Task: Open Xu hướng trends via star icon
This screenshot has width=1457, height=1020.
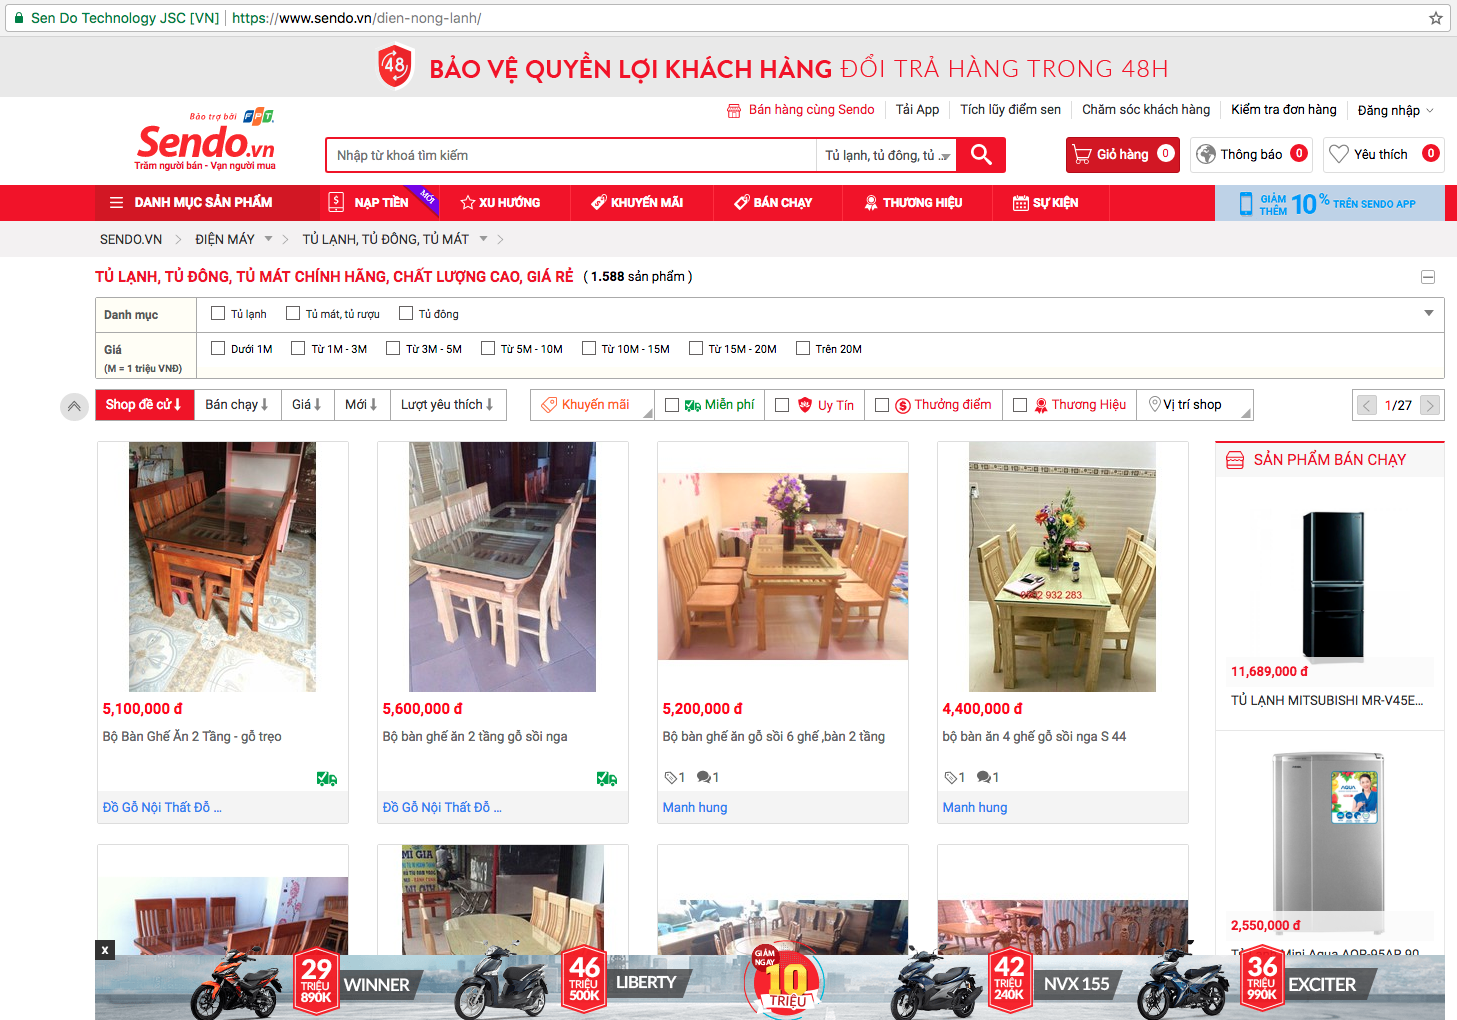Action: coord(467,202)
